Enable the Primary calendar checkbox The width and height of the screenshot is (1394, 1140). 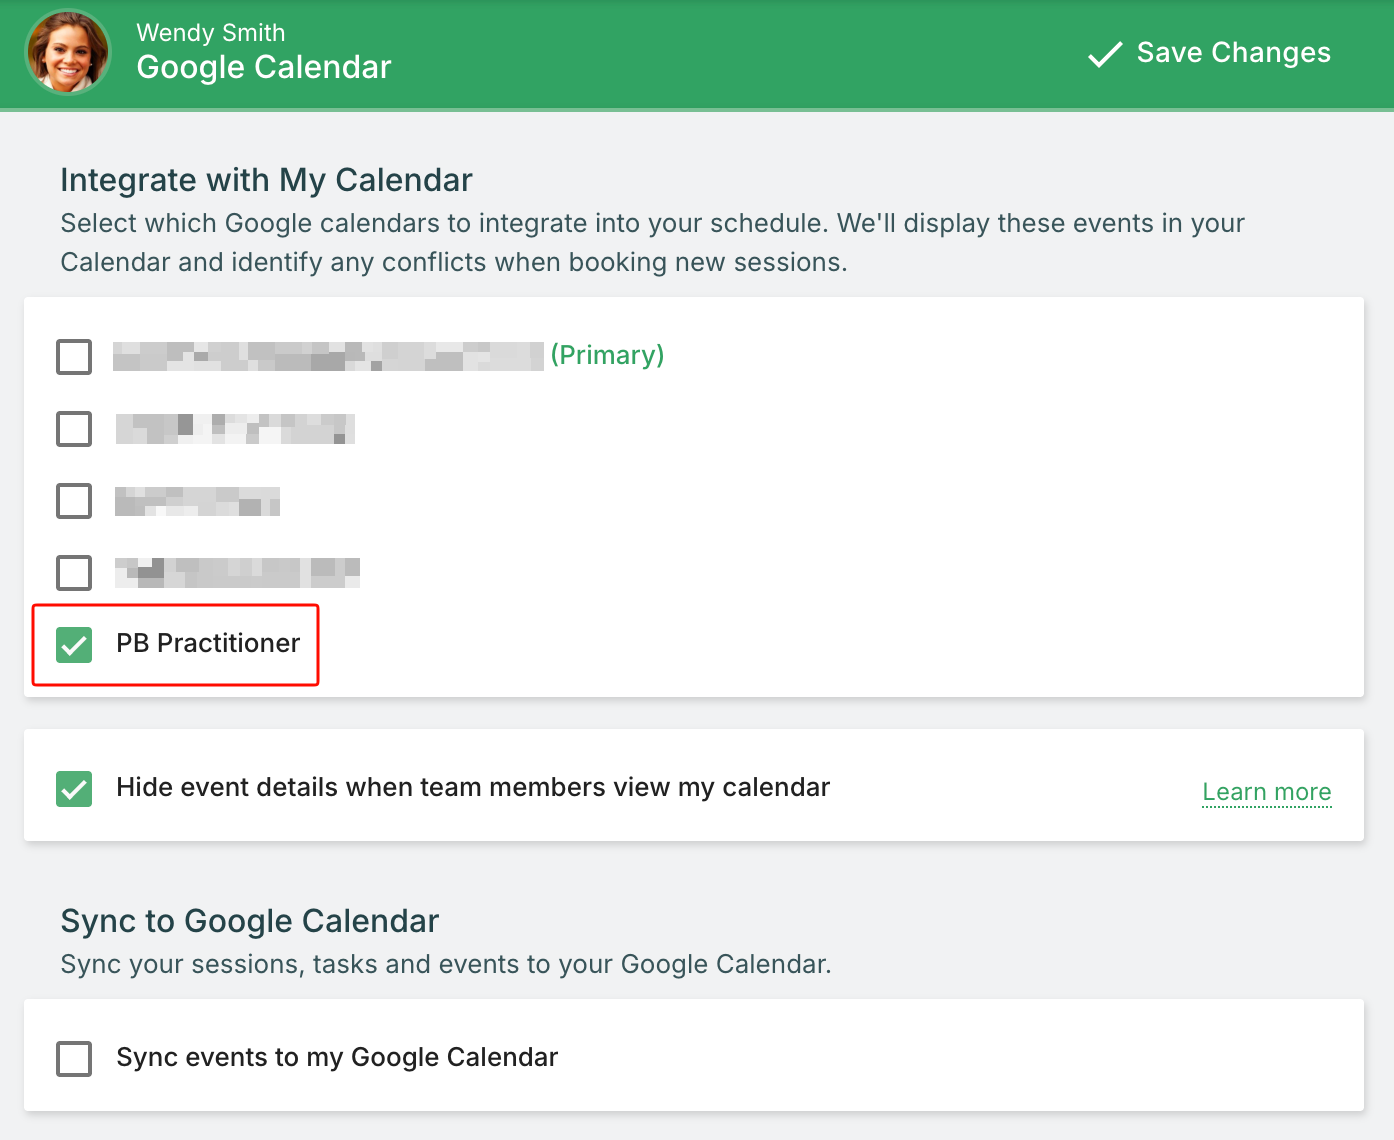click(74, 357)
